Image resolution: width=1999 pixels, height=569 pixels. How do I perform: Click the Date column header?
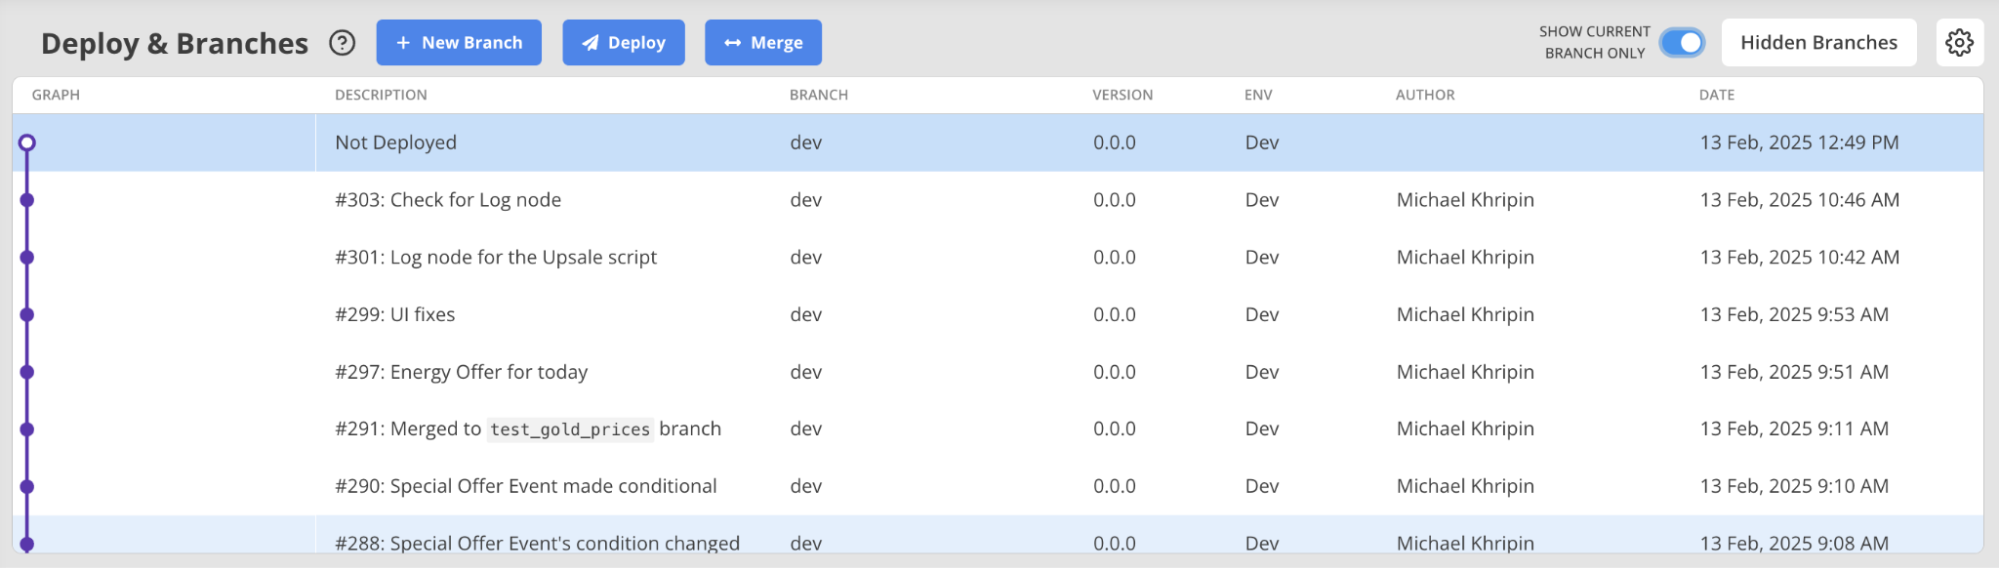coord(1716,95)
